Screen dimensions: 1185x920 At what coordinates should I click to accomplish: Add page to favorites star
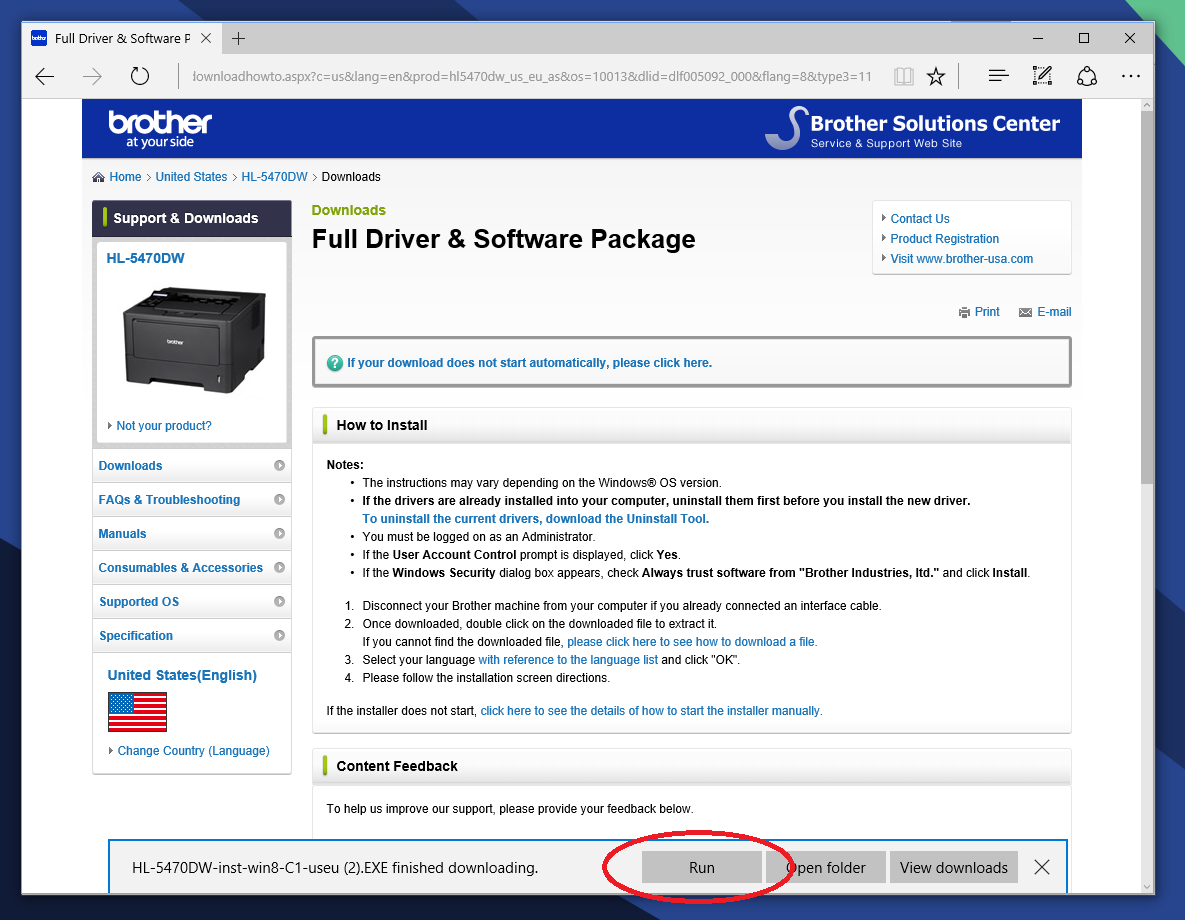tap(936, 76)
